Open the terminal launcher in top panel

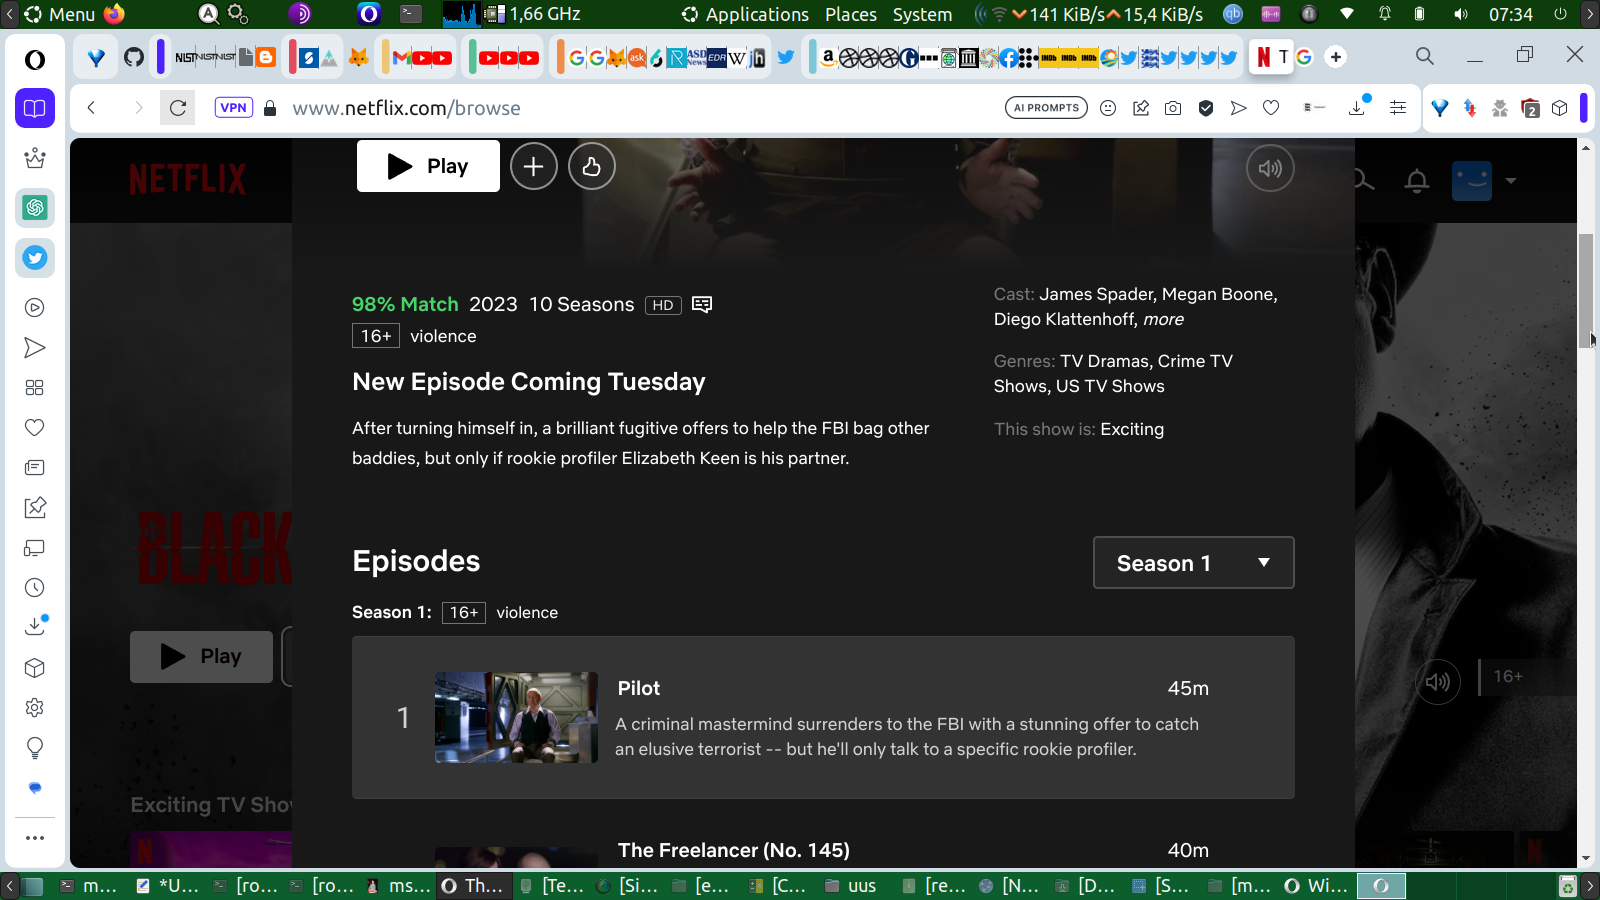411,14
